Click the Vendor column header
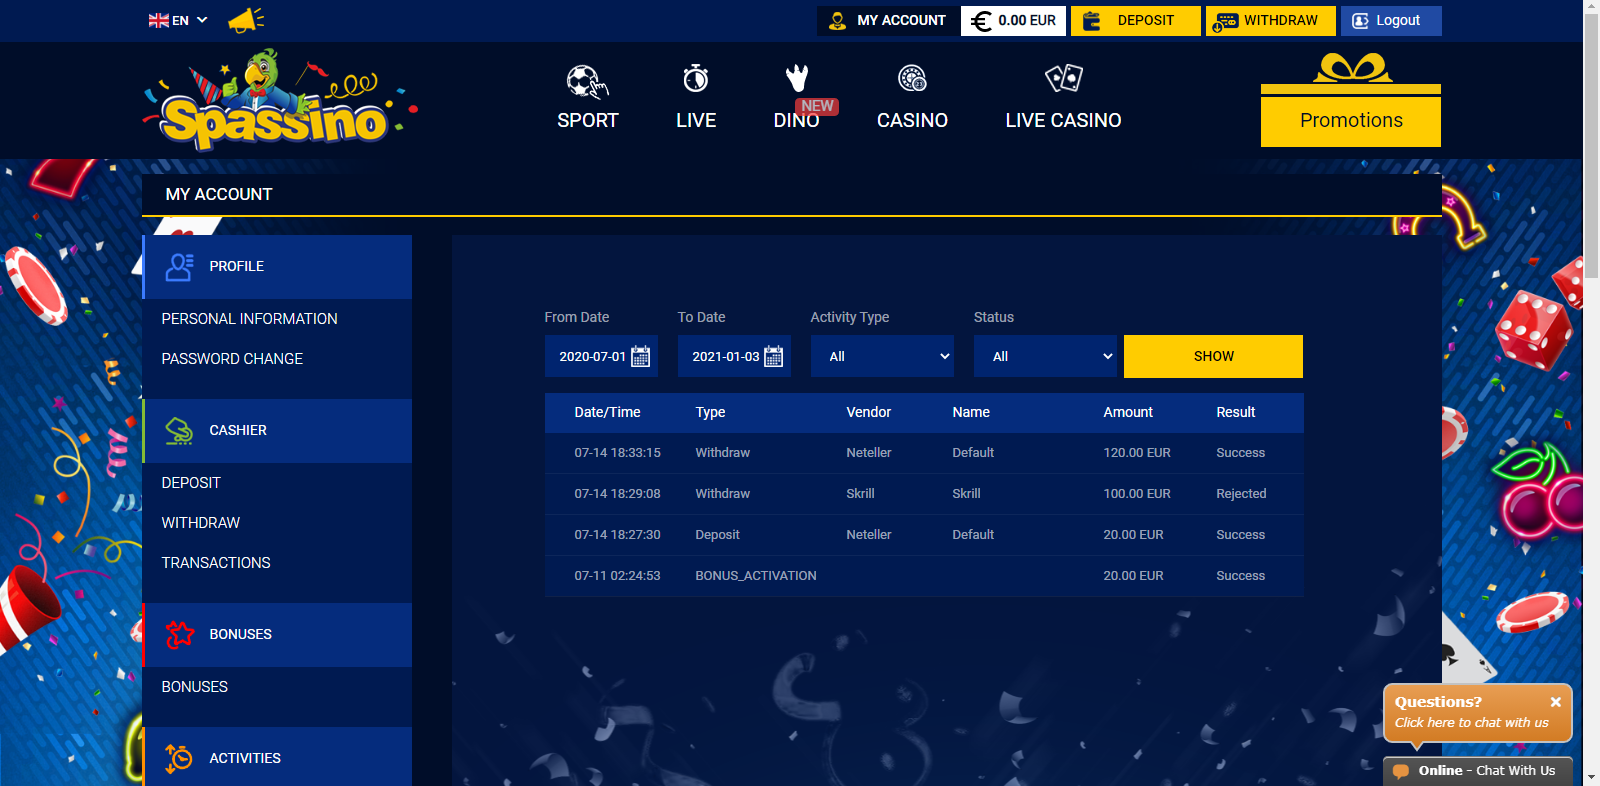The image size is (1600, 786). click(x=869, y=412)
